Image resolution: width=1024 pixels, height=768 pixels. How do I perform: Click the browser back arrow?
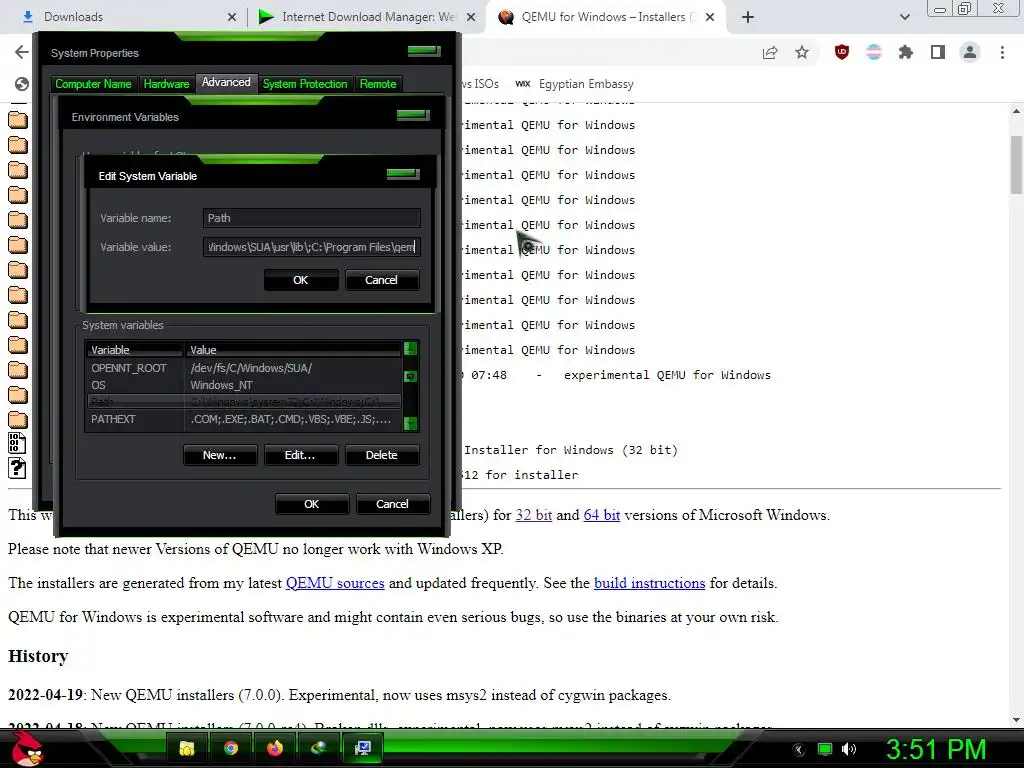click(x=22, y=52)
